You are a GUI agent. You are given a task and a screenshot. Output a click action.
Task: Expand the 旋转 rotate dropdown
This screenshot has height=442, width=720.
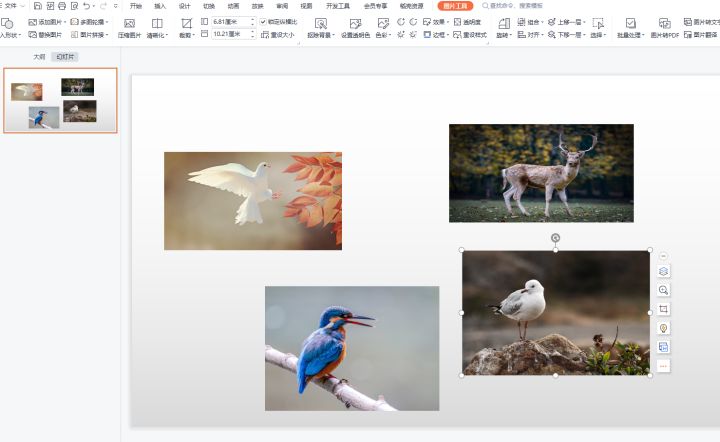pyautogui.click(x=503, y=26)
